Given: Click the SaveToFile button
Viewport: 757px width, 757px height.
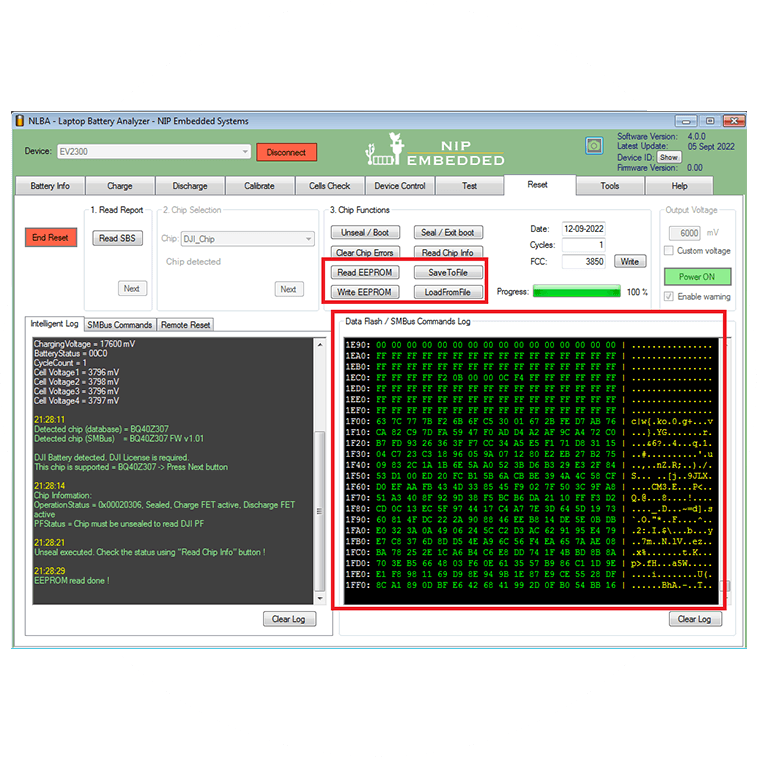Looking at the screenshot, I should [448, 272].
